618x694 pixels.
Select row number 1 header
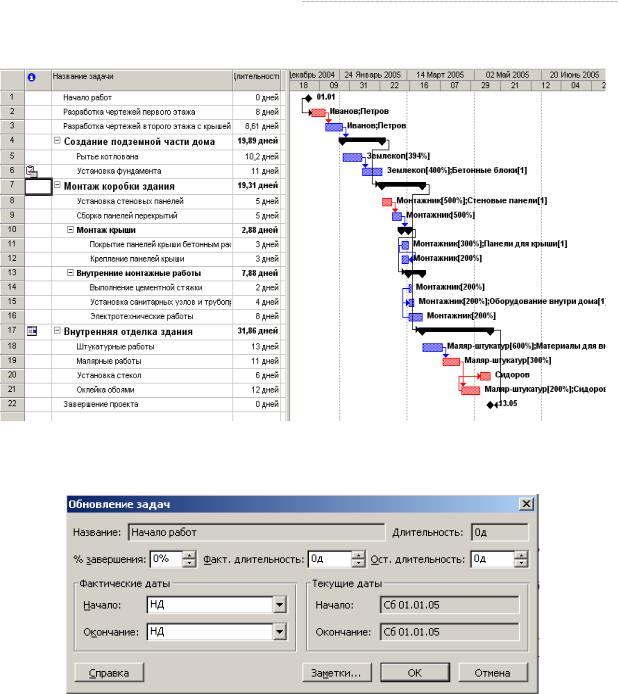click(12, 97)
